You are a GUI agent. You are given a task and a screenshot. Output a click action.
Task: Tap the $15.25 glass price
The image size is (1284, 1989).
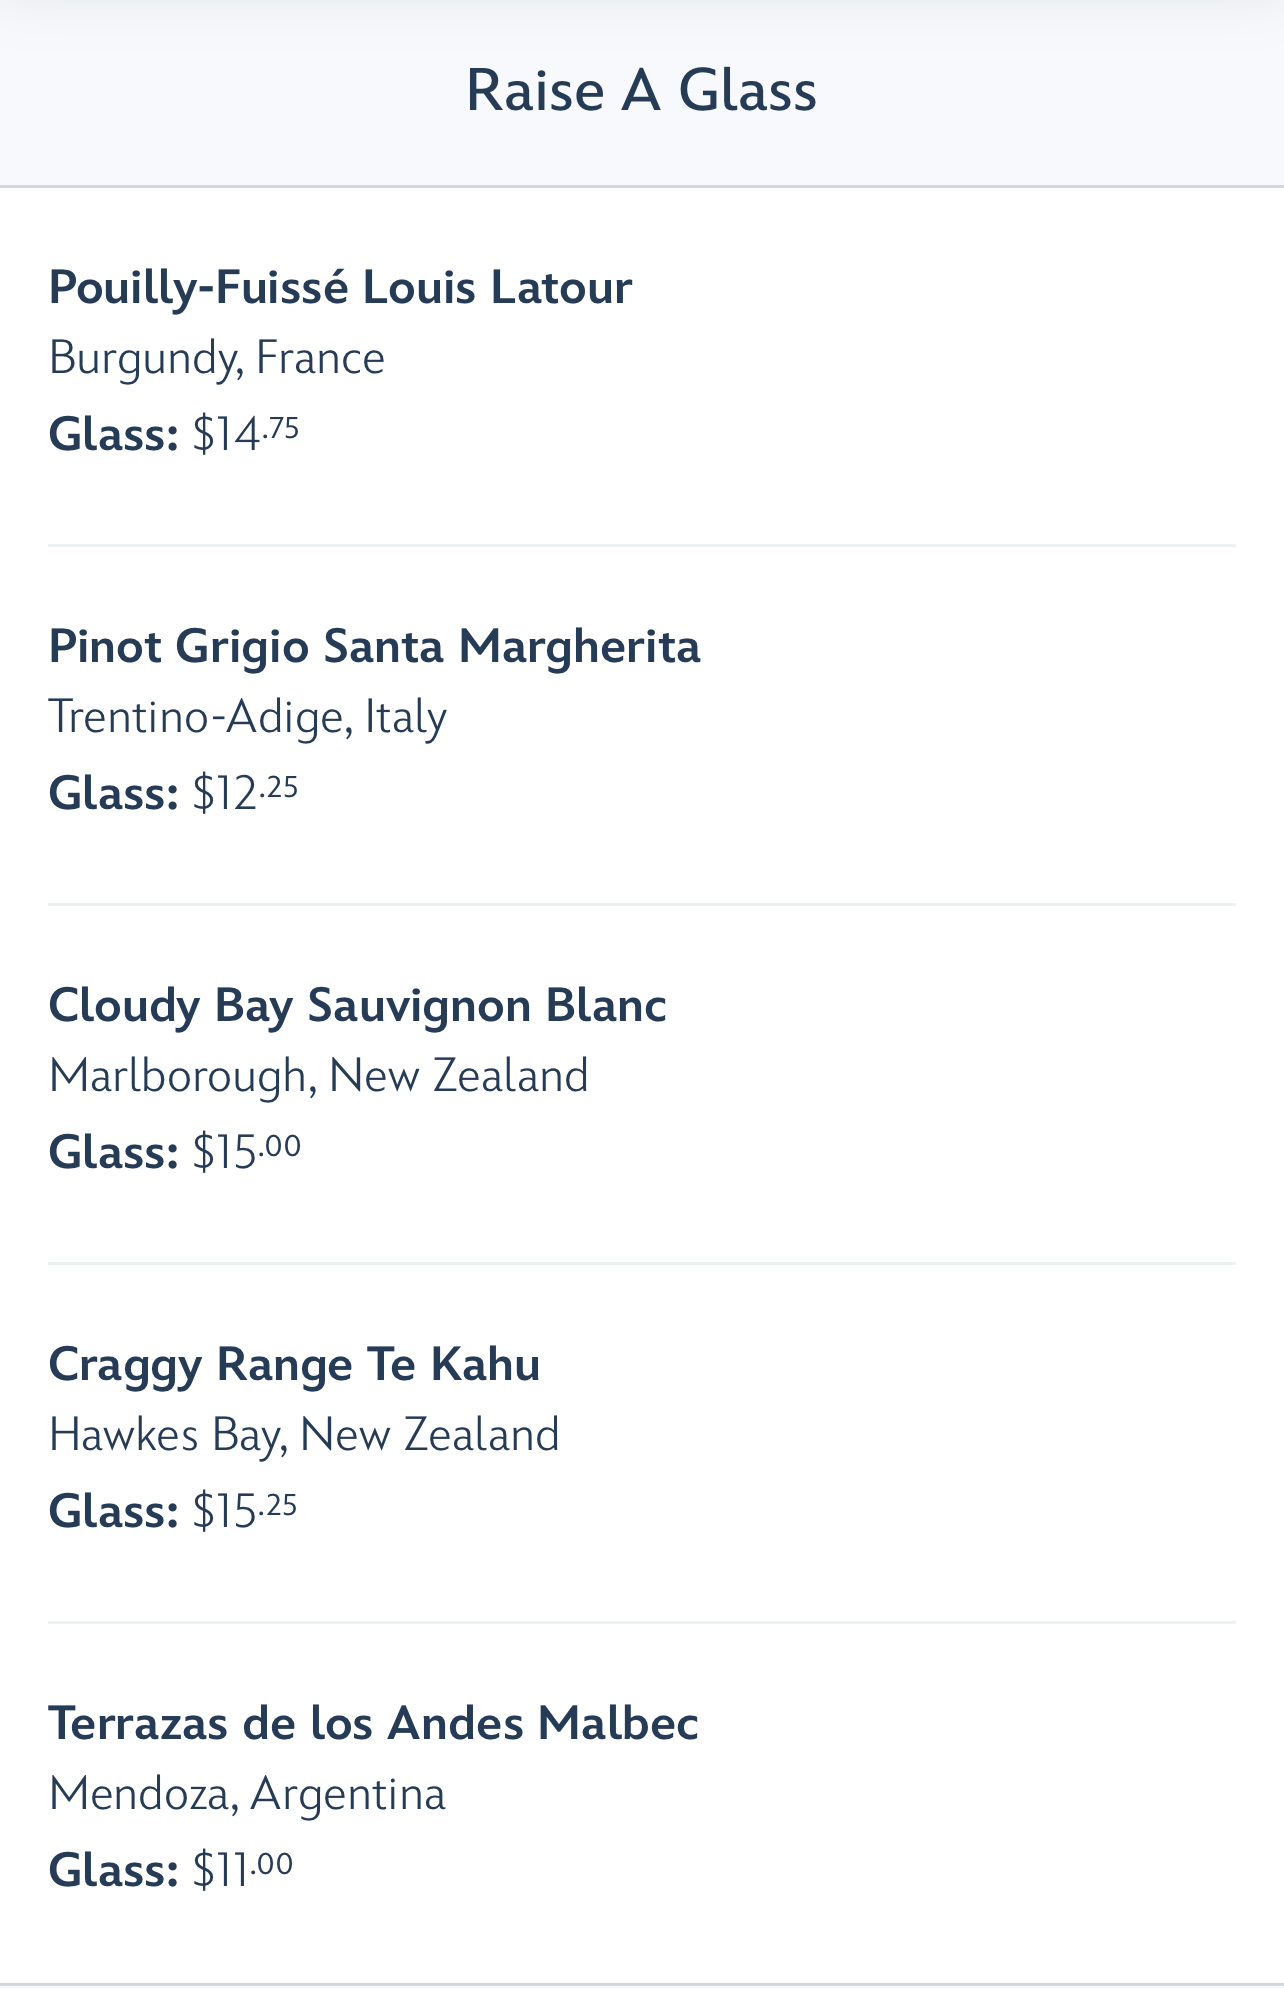point(245,1511)
